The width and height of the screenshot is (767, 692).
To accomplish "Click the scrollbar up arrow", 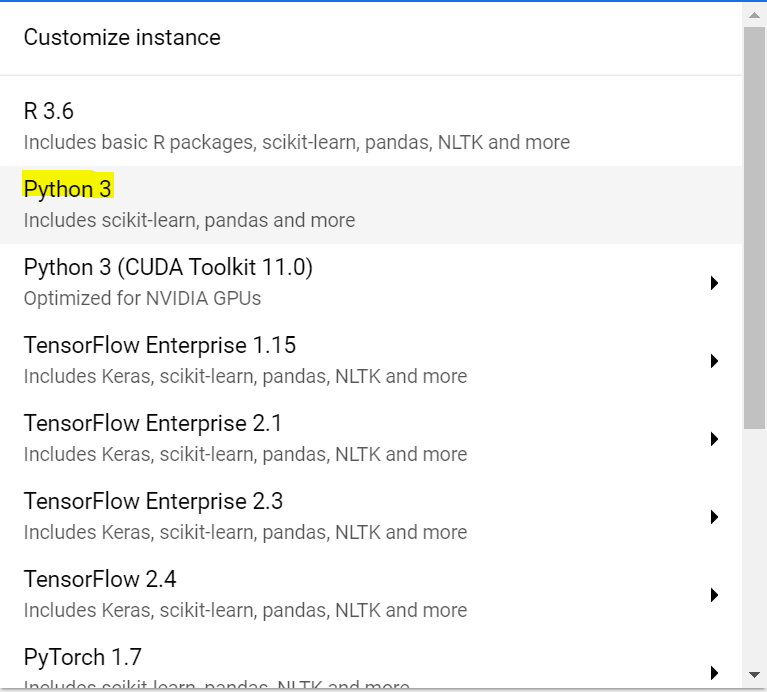I will tap(754, 15).
